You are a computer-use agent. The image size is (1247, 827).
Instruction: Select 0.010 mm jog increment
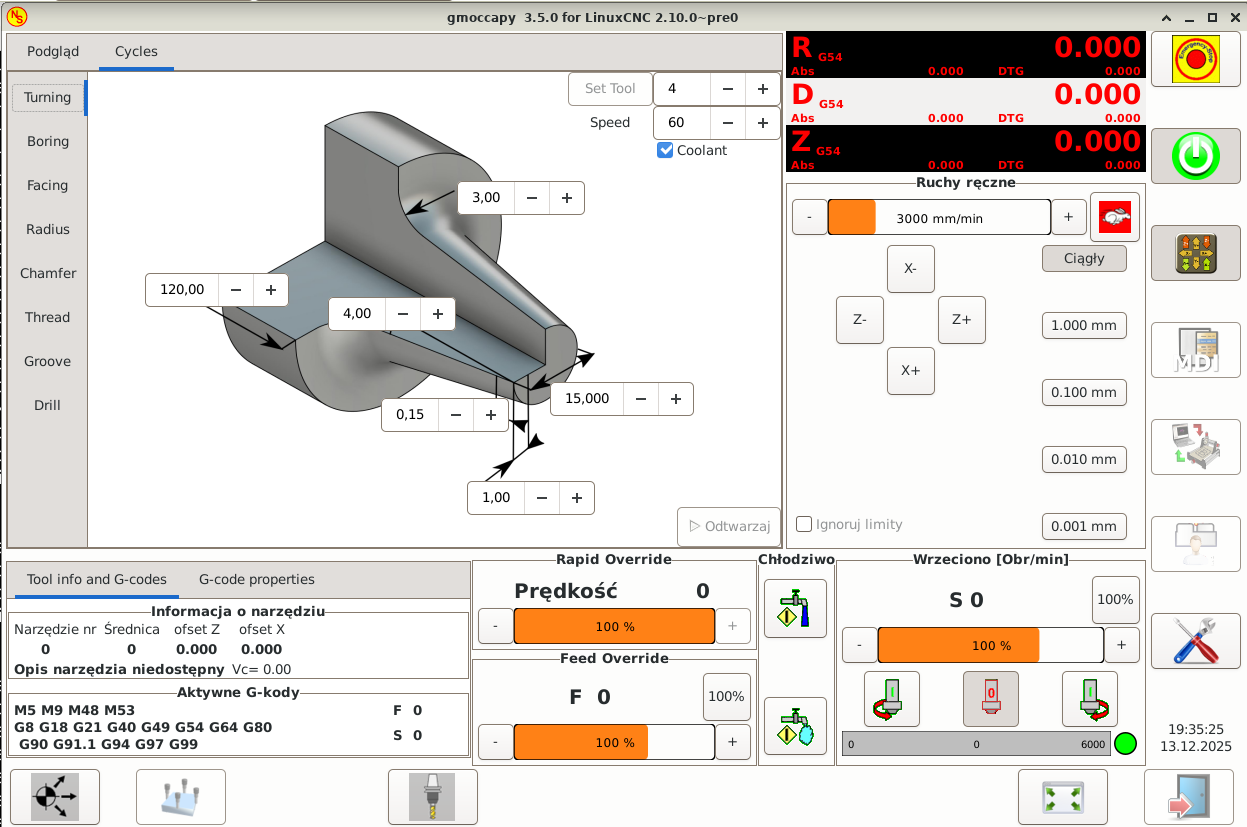(x=1084, y=459)
